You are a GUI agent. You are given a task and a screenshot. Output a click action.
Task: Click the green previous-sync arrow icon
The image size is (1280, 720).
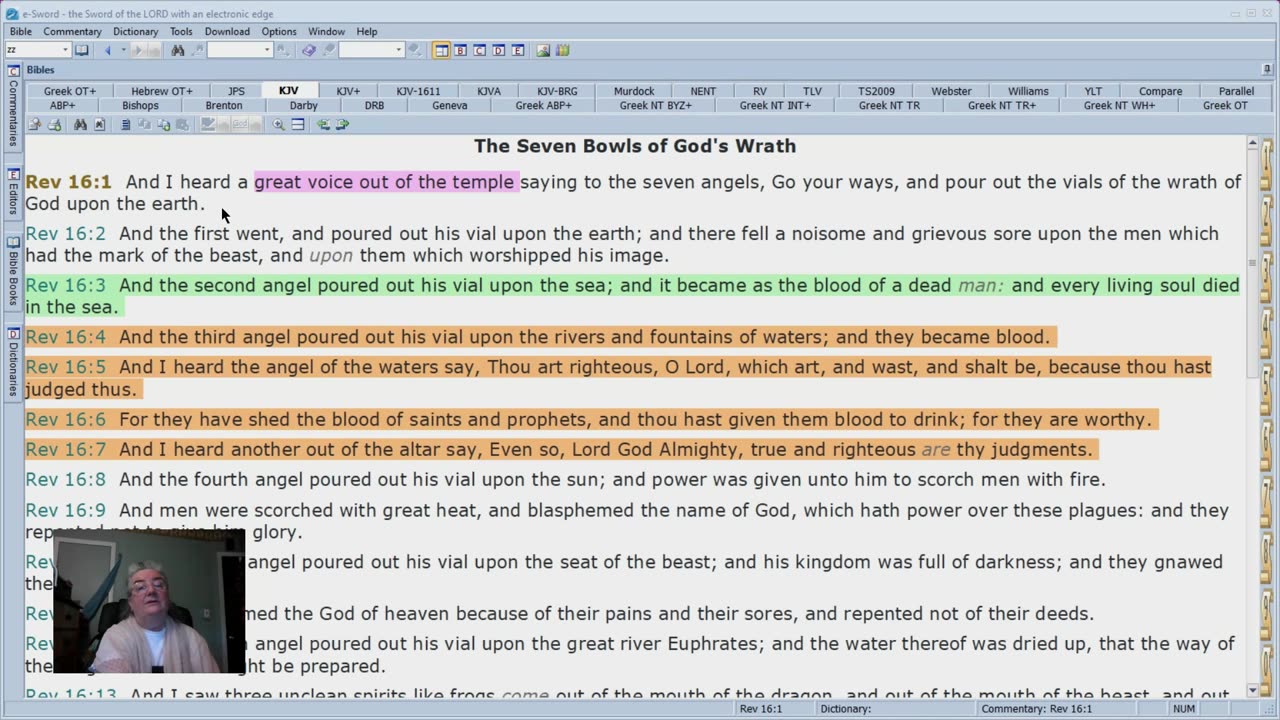pos(323,125)
